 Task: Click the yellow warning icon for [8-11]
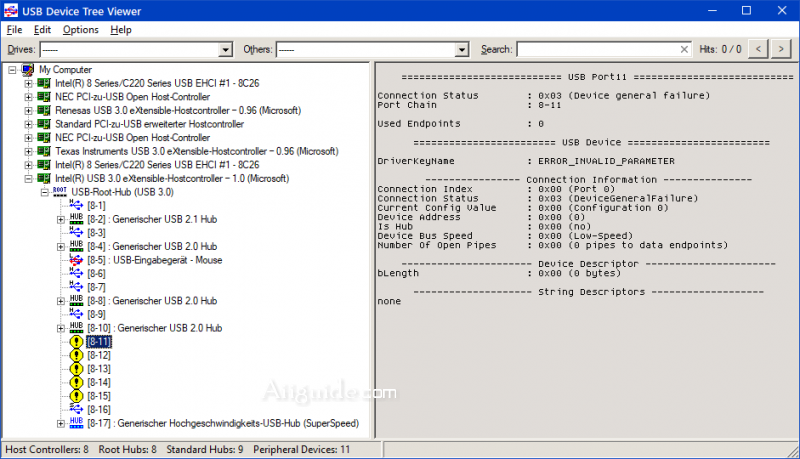click(x=76, y=341)
